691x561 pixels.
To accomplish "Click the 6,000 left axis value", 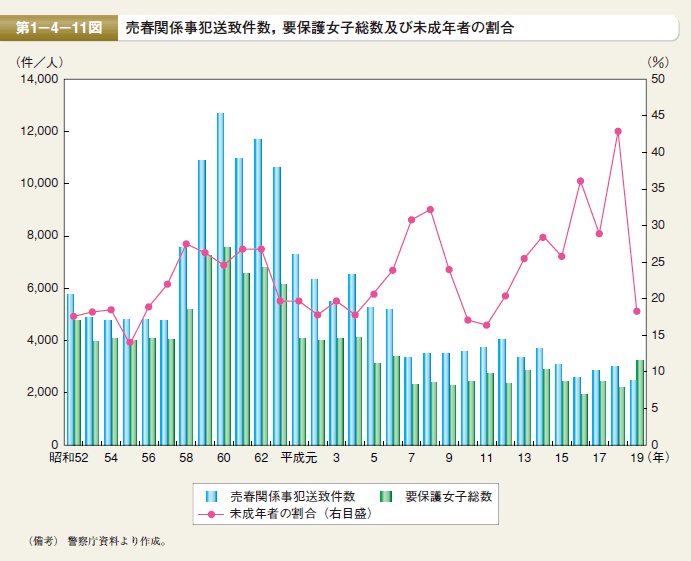I will pyautogui.click(x=41, y=288).
